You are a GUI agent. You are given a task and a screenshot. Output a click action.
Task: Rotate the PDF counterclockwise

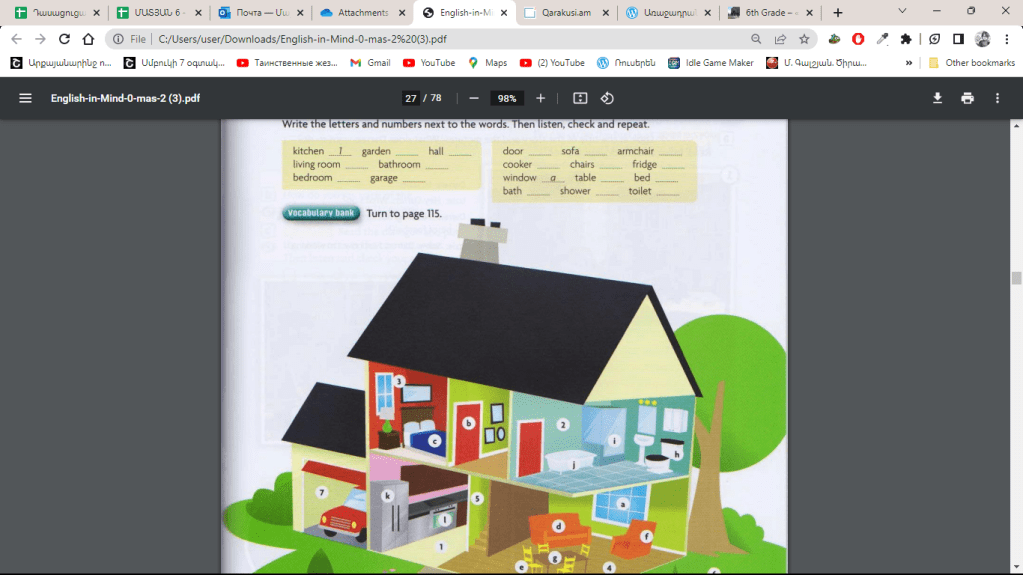[x=607, y=98]
